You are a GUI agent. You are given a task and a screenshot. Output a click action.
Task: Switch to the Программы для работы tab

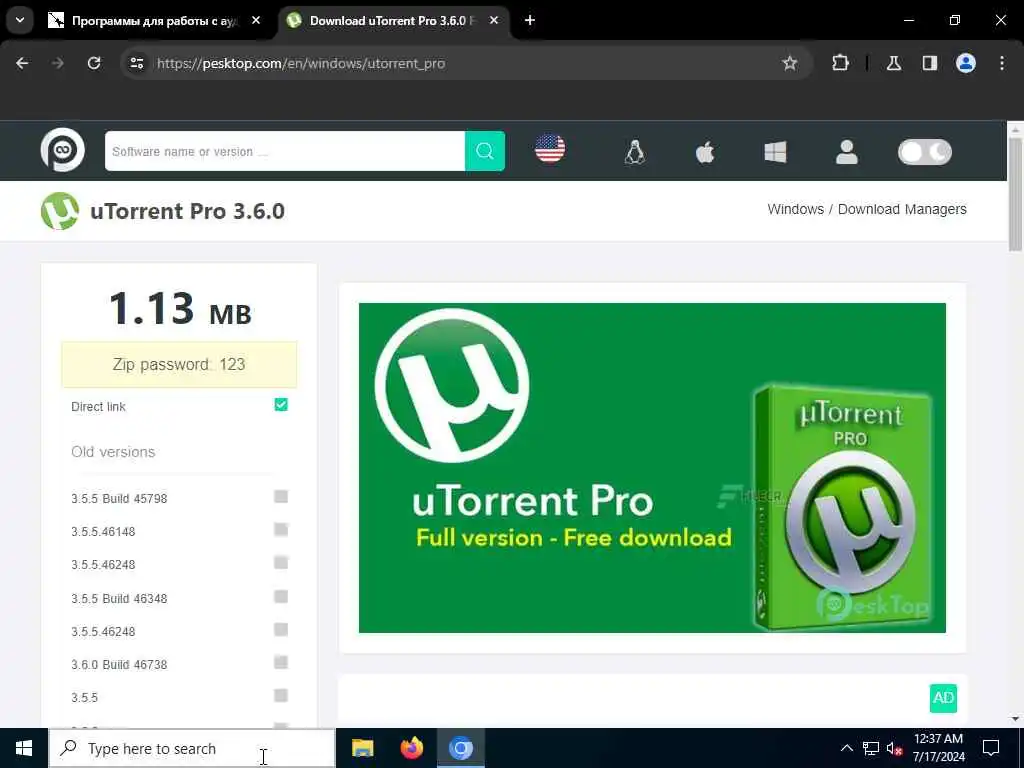pos(155,21)
